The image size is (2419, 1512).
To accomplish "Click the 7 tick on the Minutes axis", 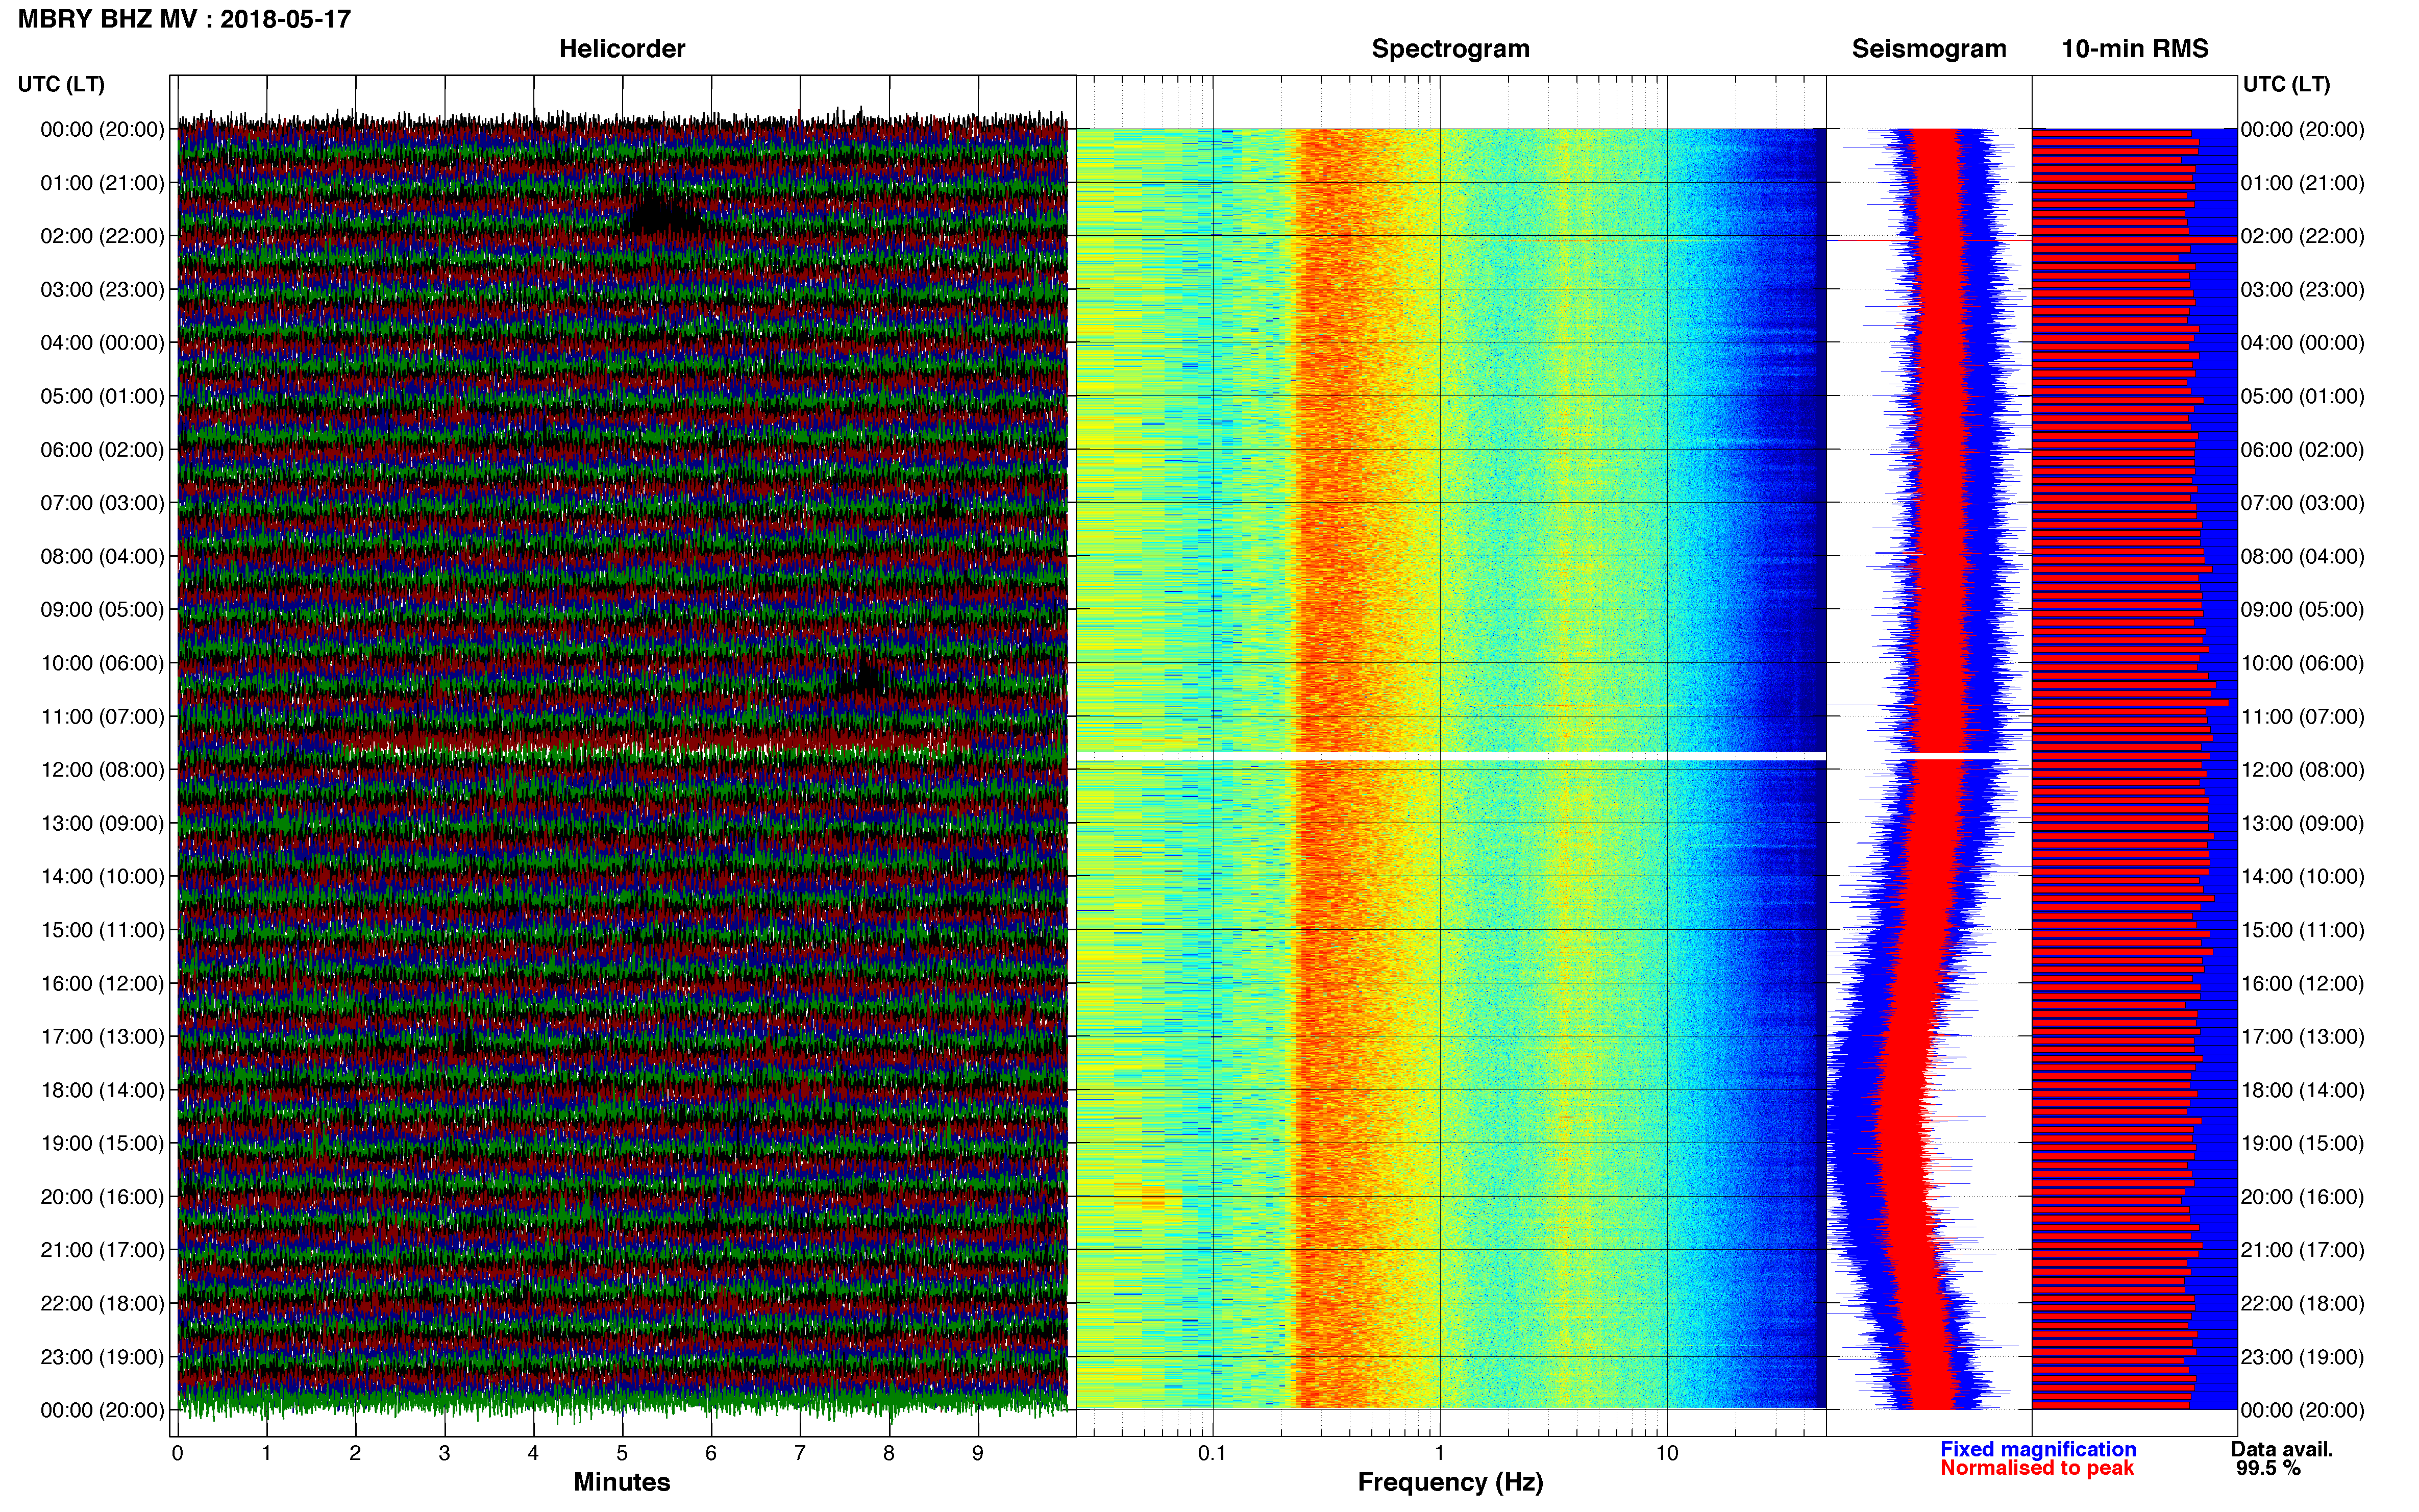I will pyautogui.click(x=800, y=1453).
